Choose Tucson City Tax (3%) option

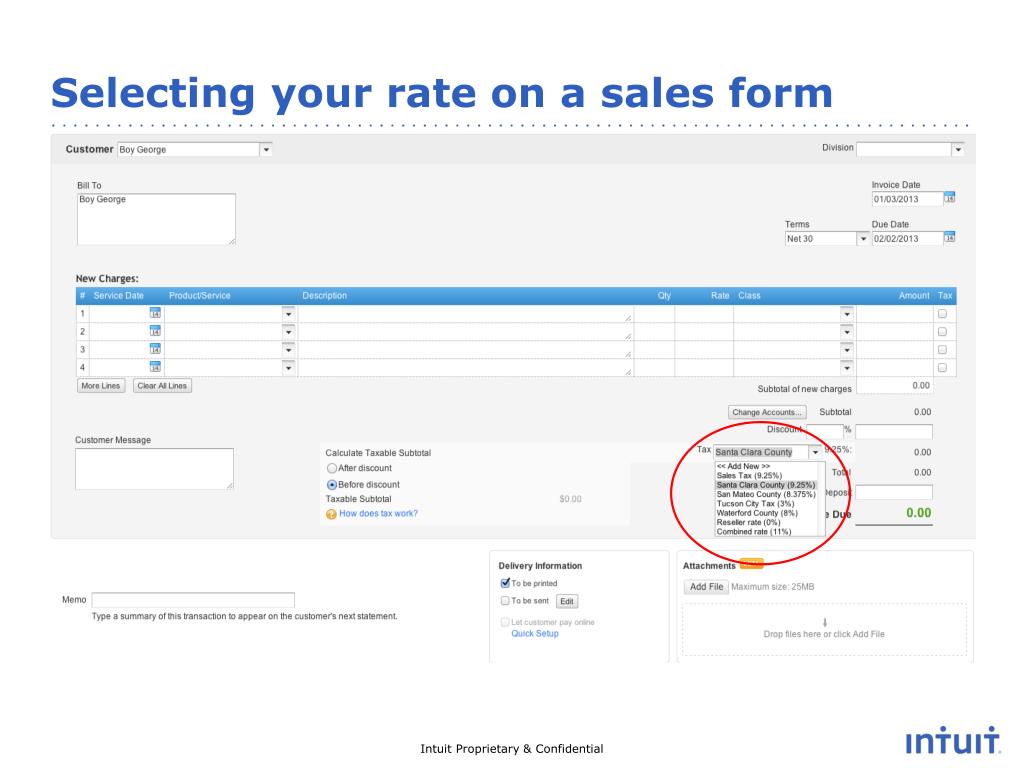[x=755, y=504]
